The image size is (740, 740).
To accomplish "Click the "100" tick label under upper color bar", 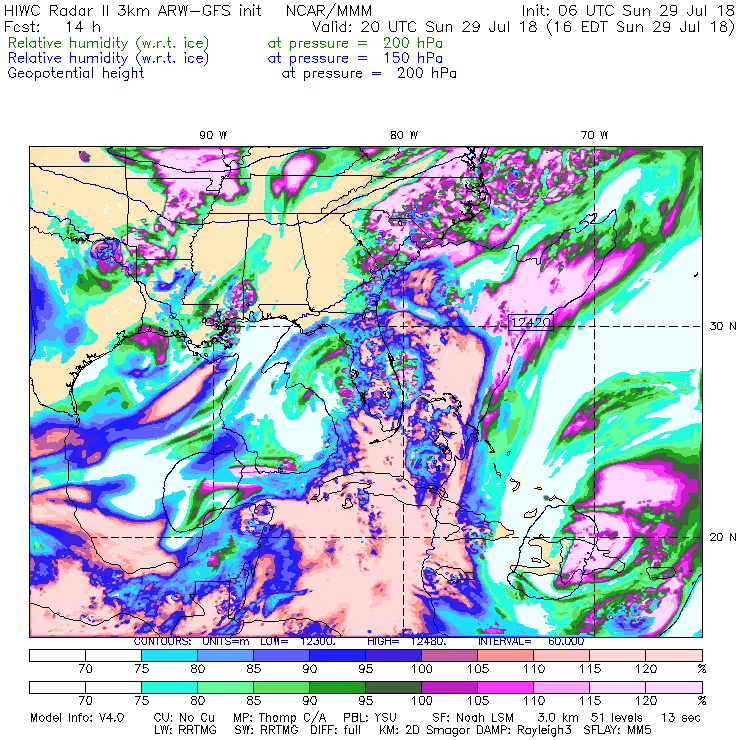I will [421, 669].
